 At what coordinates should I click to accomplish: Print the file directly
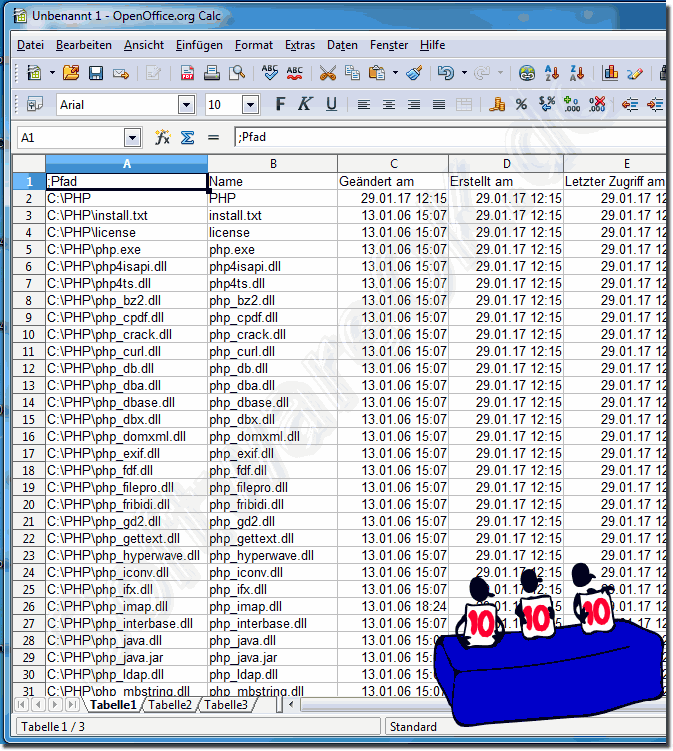pos(212,73)
